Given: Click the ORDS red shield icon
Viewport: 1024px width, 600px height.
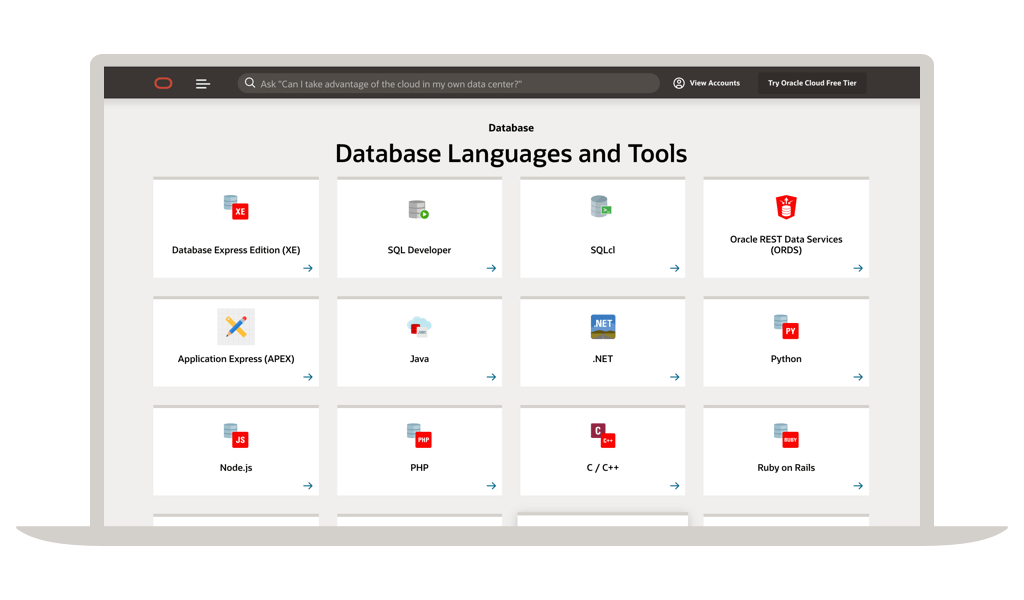Looking at the screenshot, I should pos(786,207).
